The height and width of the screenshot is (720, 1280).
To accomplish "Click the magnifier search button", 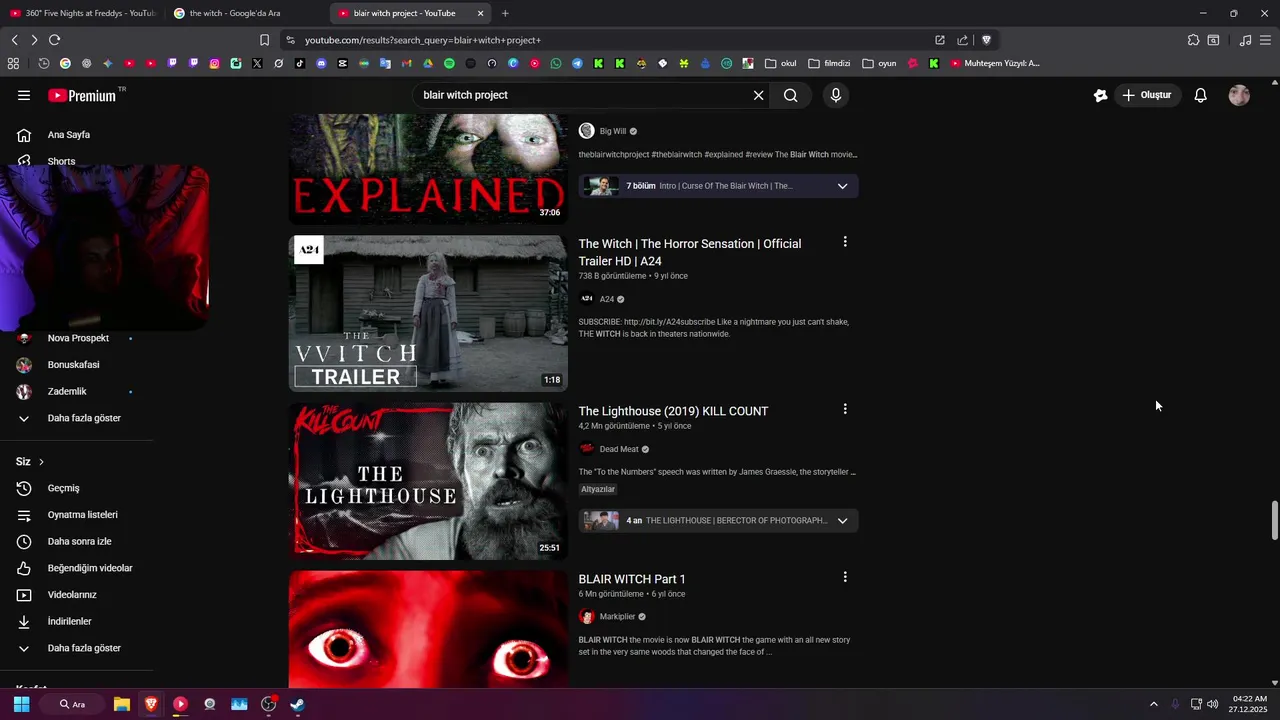I will pos(791,95).
